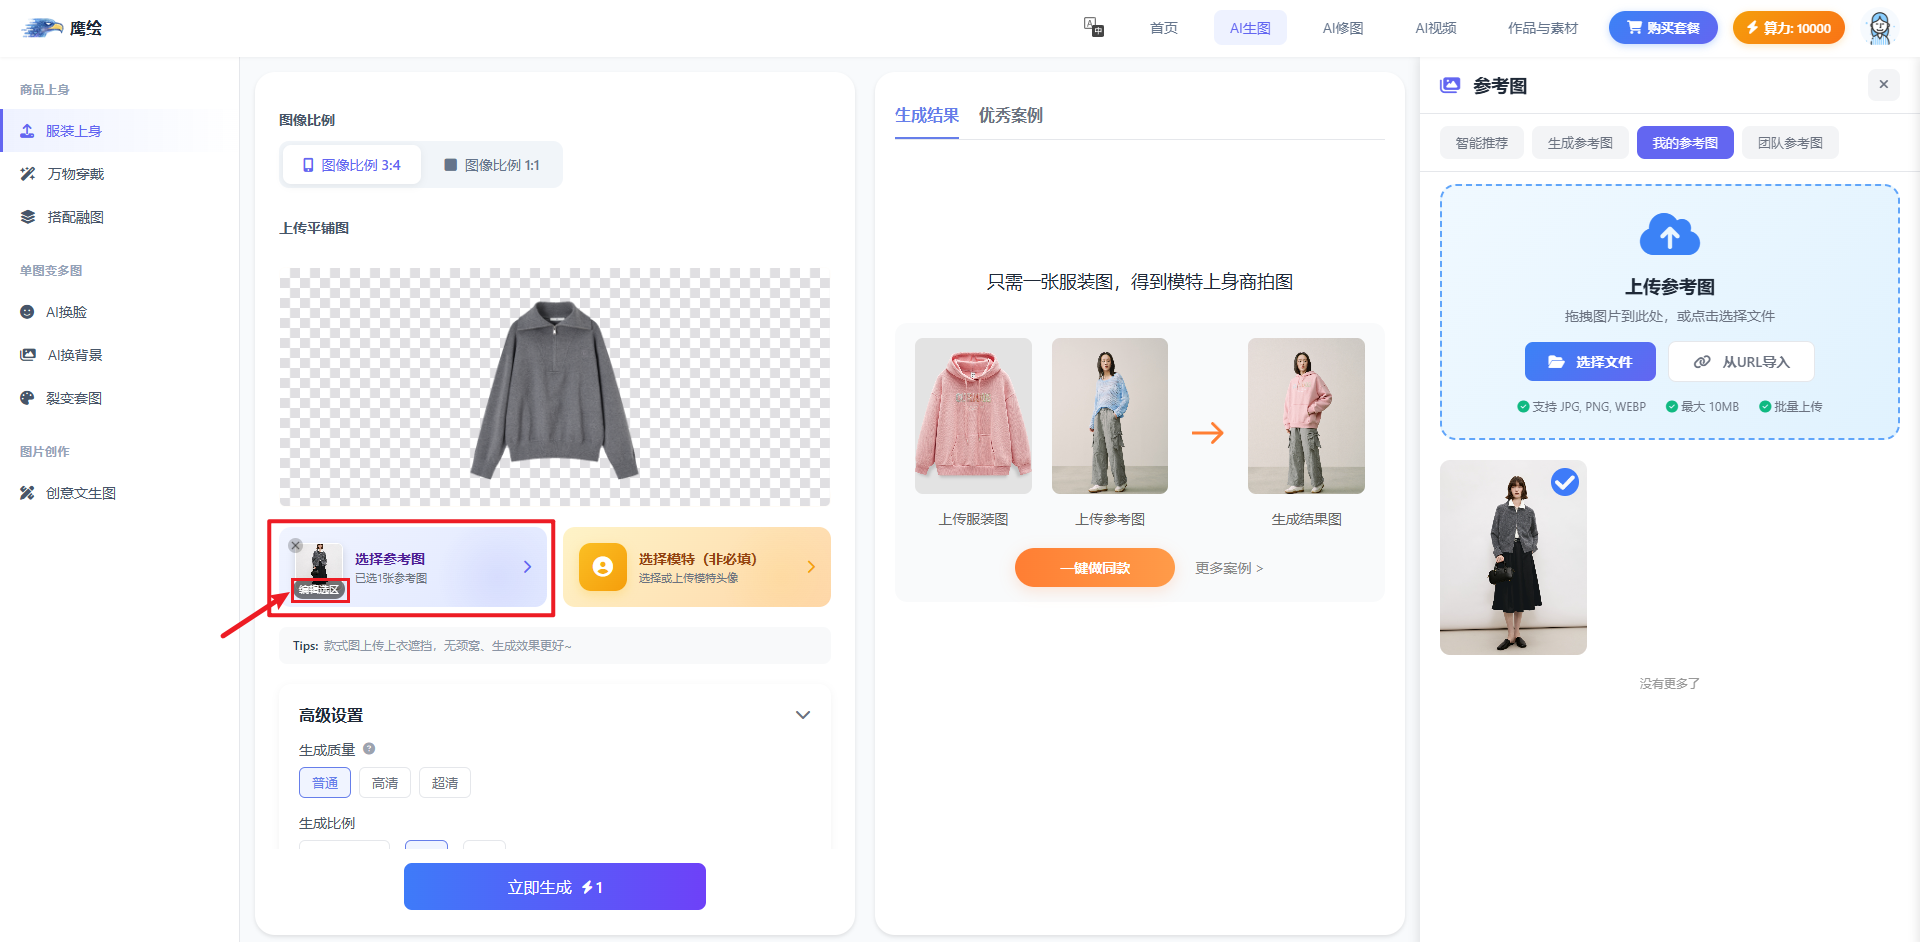Select 搭配融图 from the sidebar
The image size is (1920, 942).
(75, 217)
